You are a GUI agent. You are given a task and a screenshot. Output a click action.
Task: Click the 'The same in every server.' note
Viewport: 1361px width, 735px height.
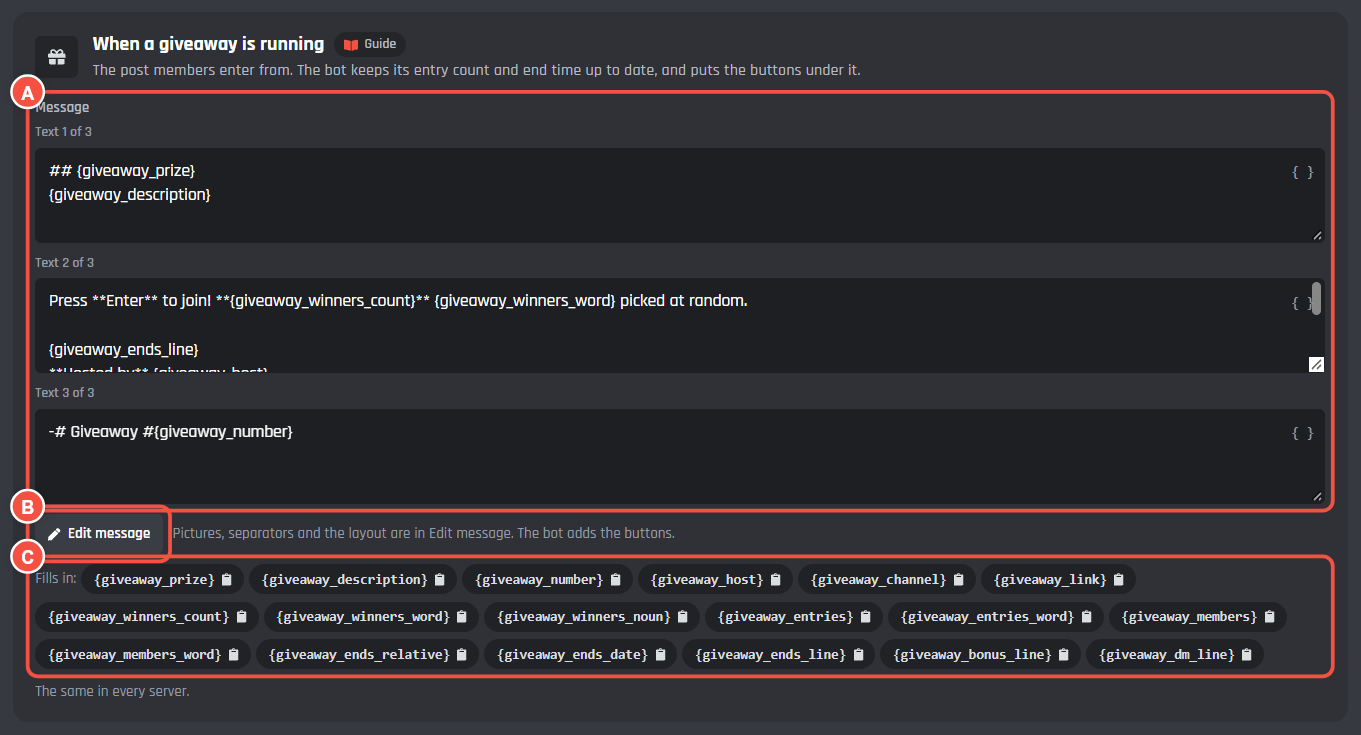point(112,691)
